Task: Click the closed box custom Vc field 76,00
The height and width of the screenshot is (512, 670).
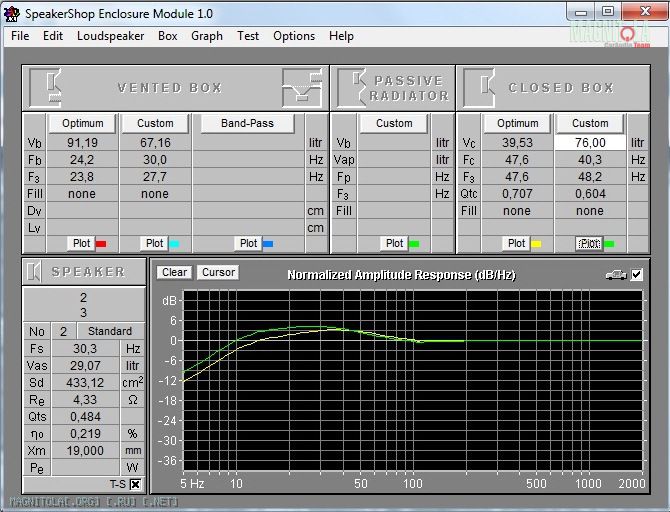Action: [590, 142]
